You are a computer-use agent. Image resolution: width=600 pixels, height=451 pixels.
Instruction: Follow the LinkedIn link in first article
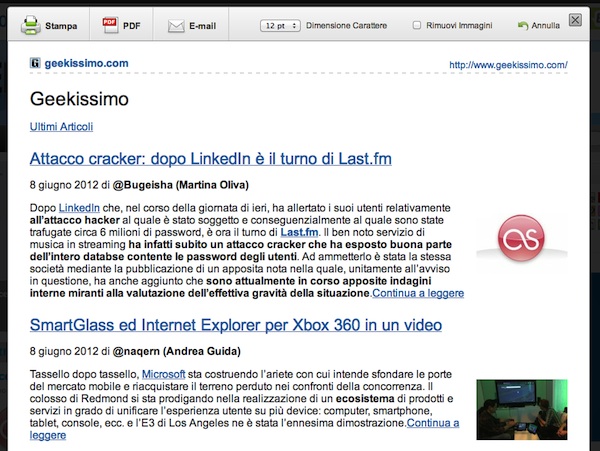pyautogui.click(x=79, y=208)
